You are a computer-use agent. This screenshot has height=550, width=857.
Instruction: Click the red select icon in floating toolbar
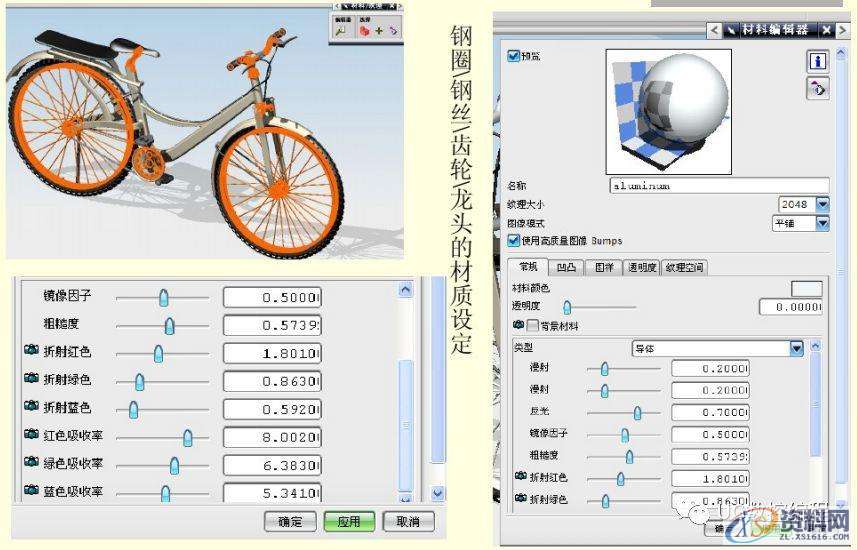coord(365,31)
